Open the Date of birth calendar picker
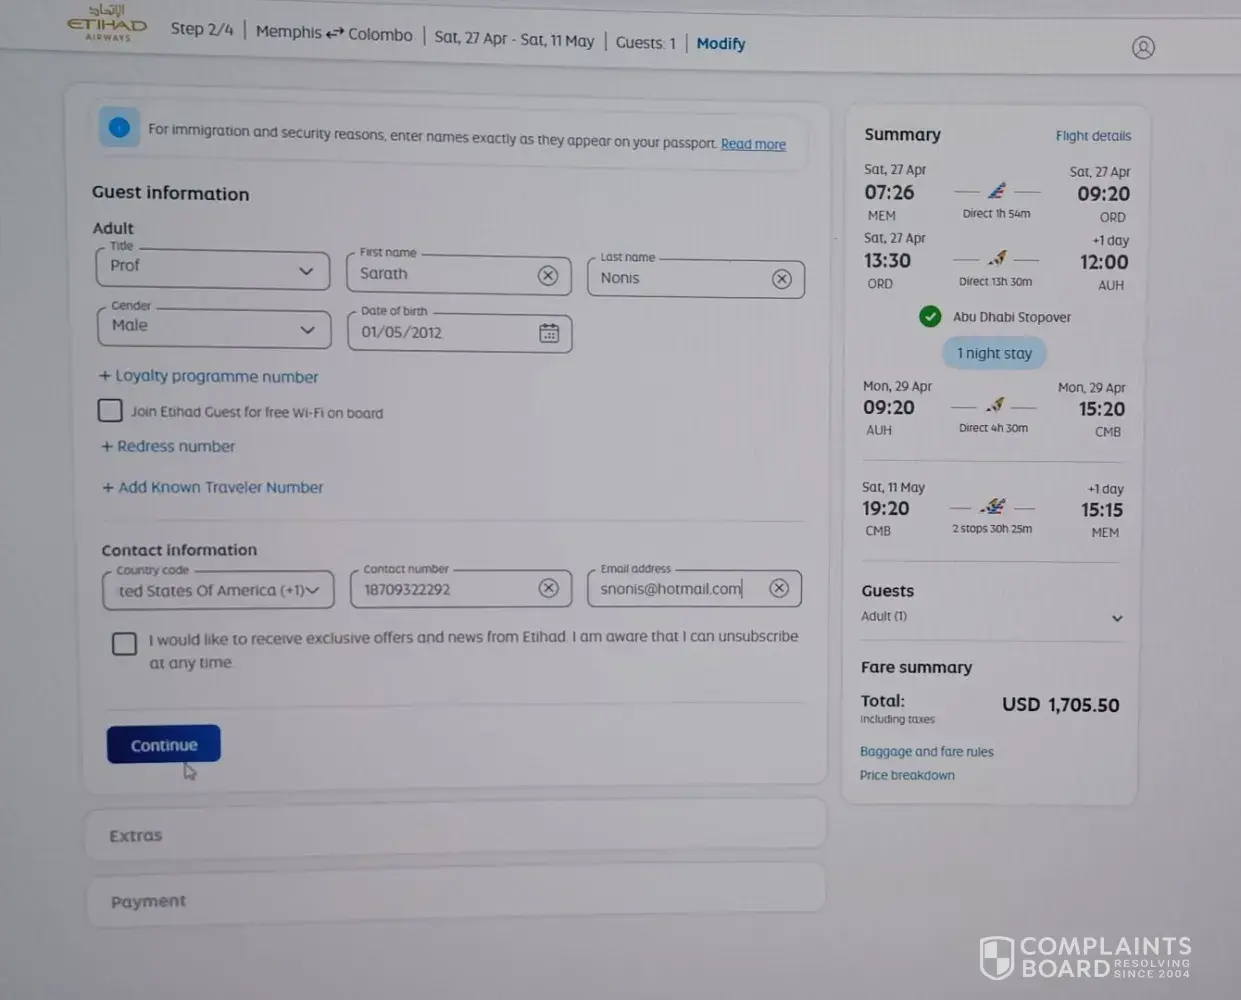This screenshot has width=1241, height=1000. [x=549, y=333]
